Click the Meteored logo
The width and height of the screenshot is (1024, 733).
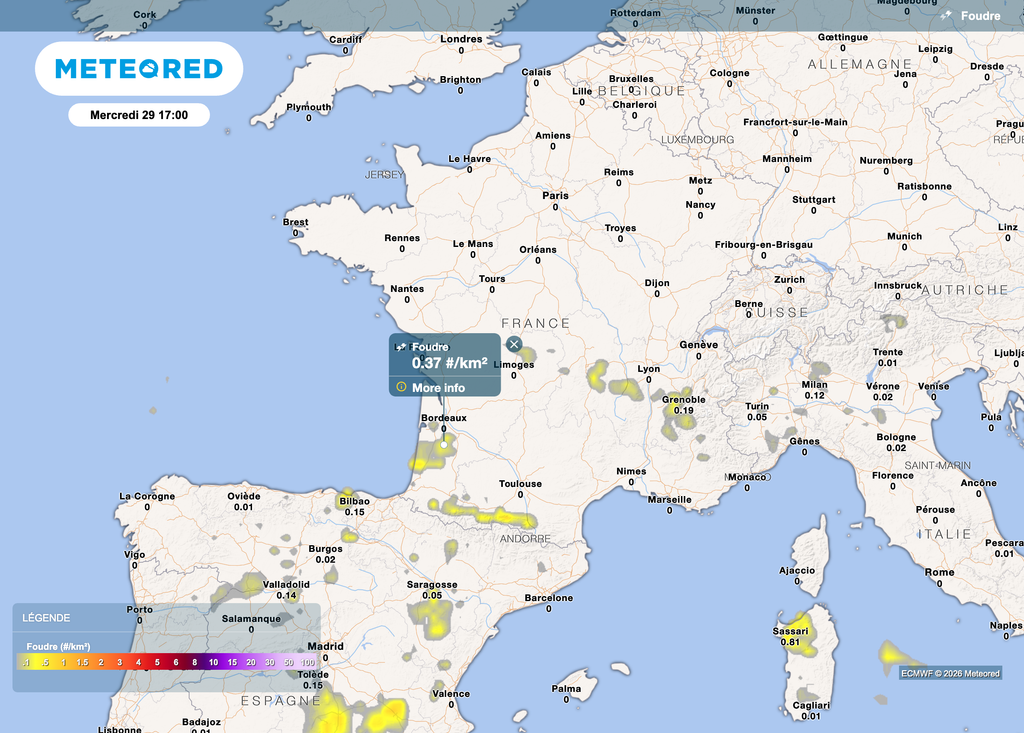point(139,69)
